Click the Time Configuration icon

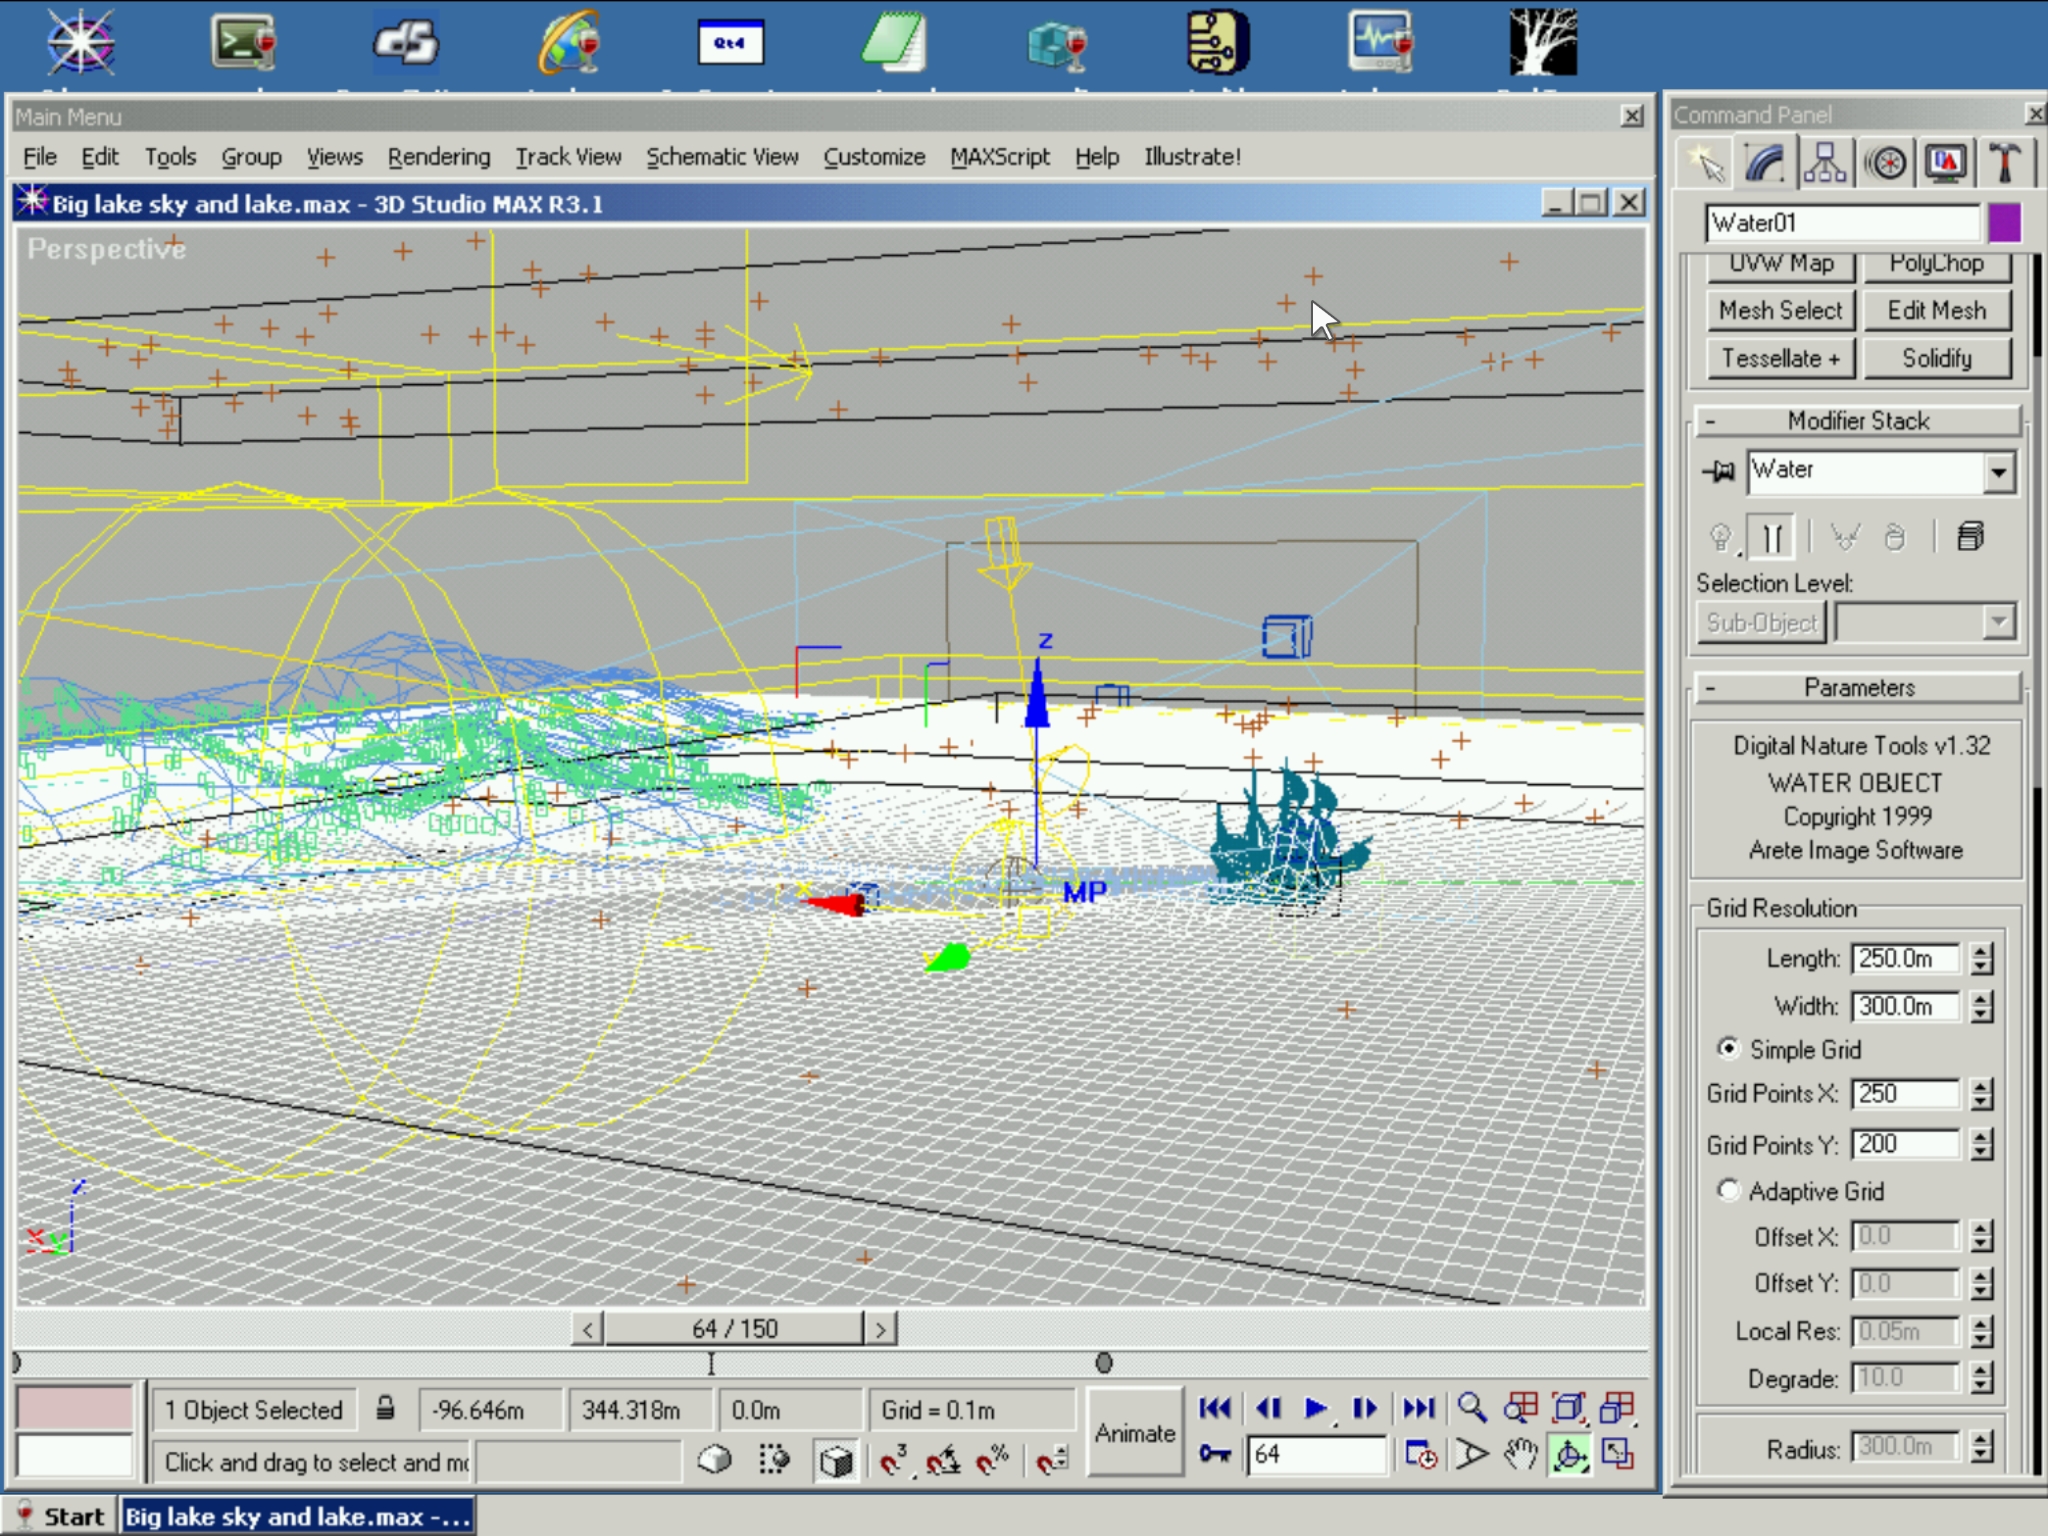click(x=1421, y=1455)
